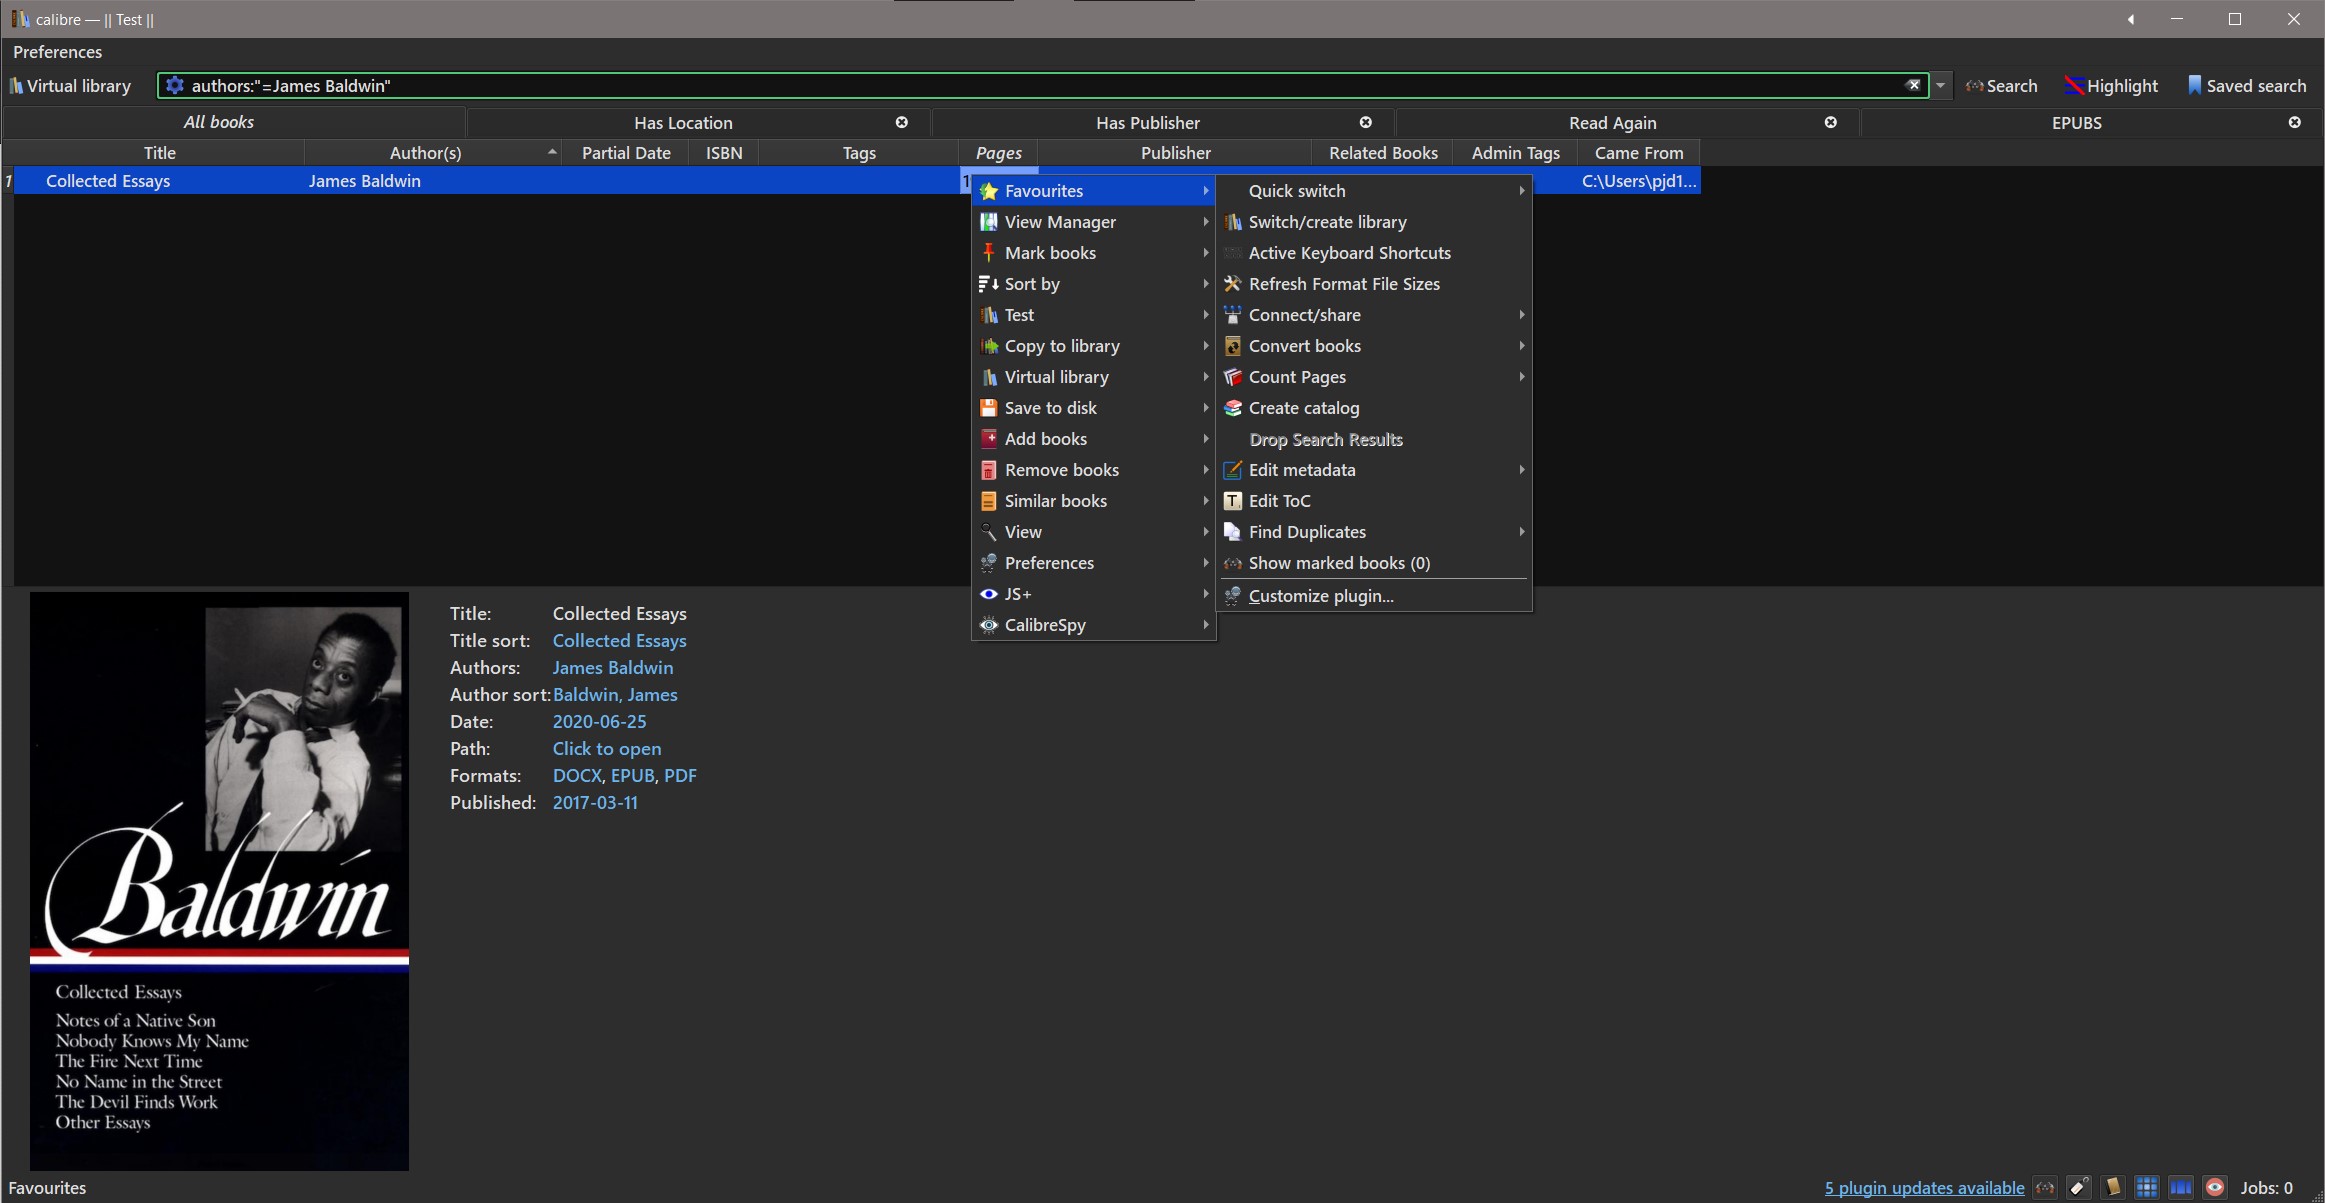
Task: Toggle the Book details panel button
Action: coord(2113,1188)
